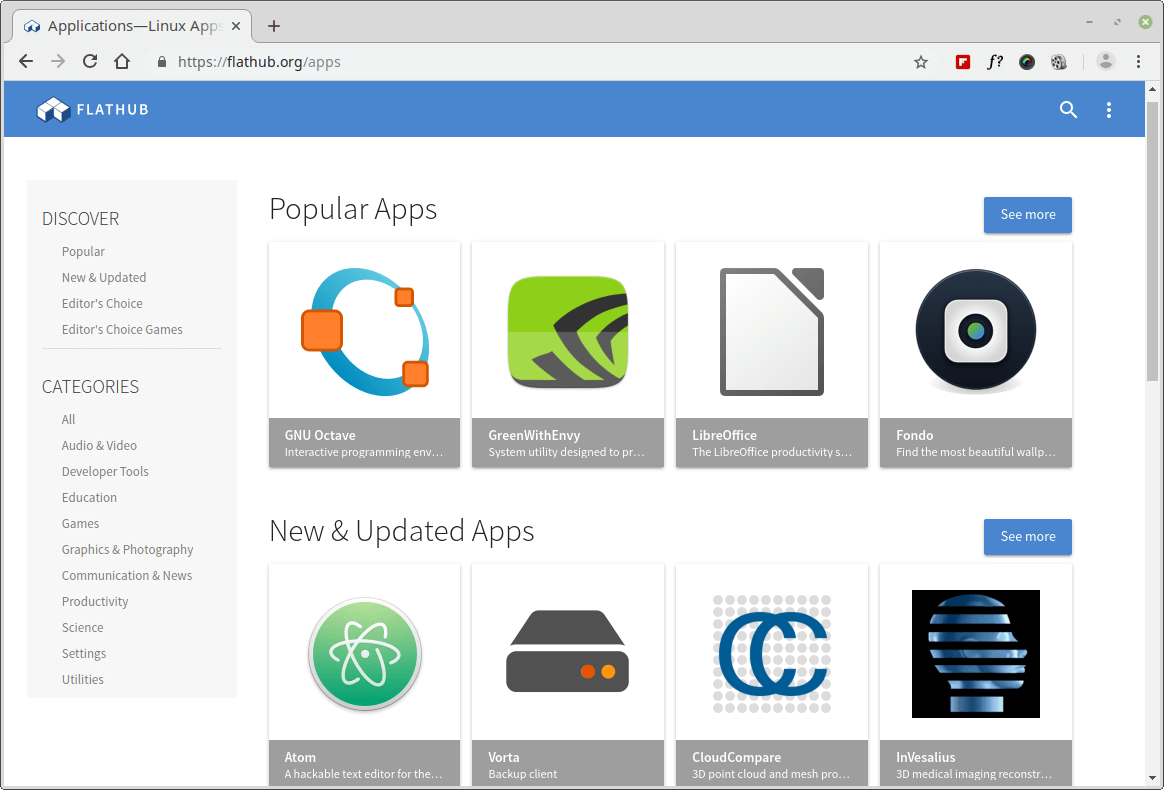Select the Applications—Linux Apps browser tab
The width and height of the screenshot is (1164, 790).
tap(133, 26)
